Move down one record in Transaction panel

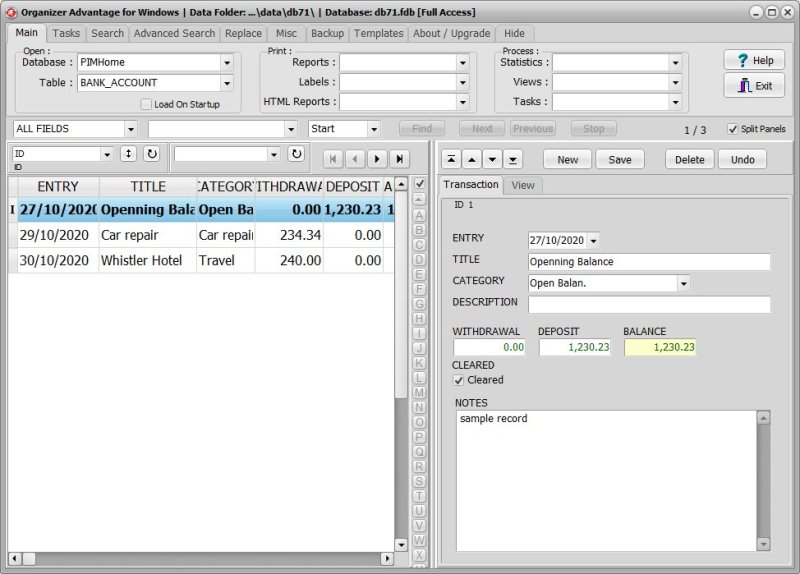pos(492,159)
